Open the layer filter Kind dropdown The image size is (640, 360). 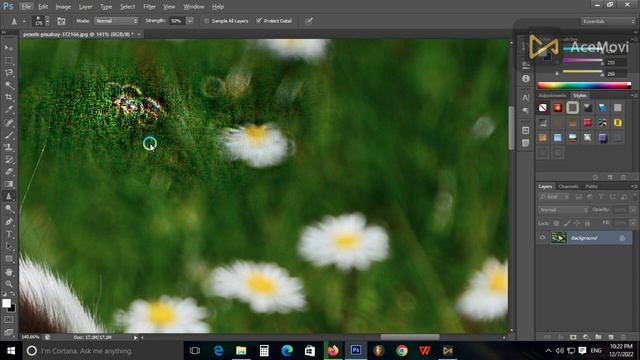coord(554,197)
